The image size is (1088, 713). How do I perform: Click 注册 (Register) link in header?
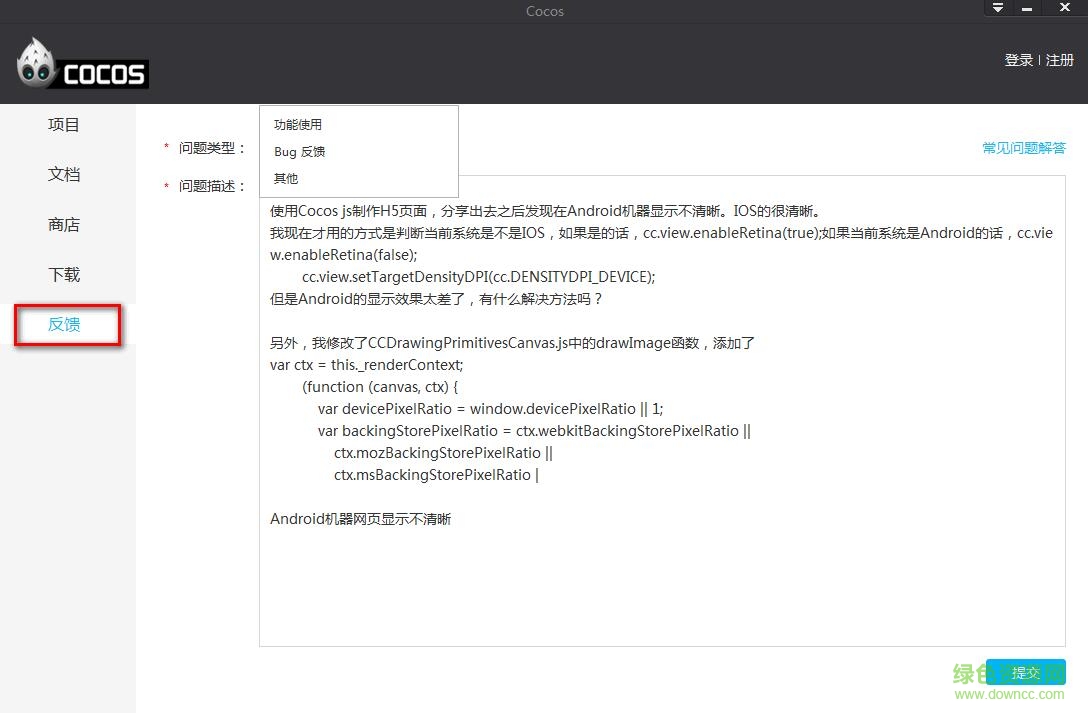(x=1060, y=60)
